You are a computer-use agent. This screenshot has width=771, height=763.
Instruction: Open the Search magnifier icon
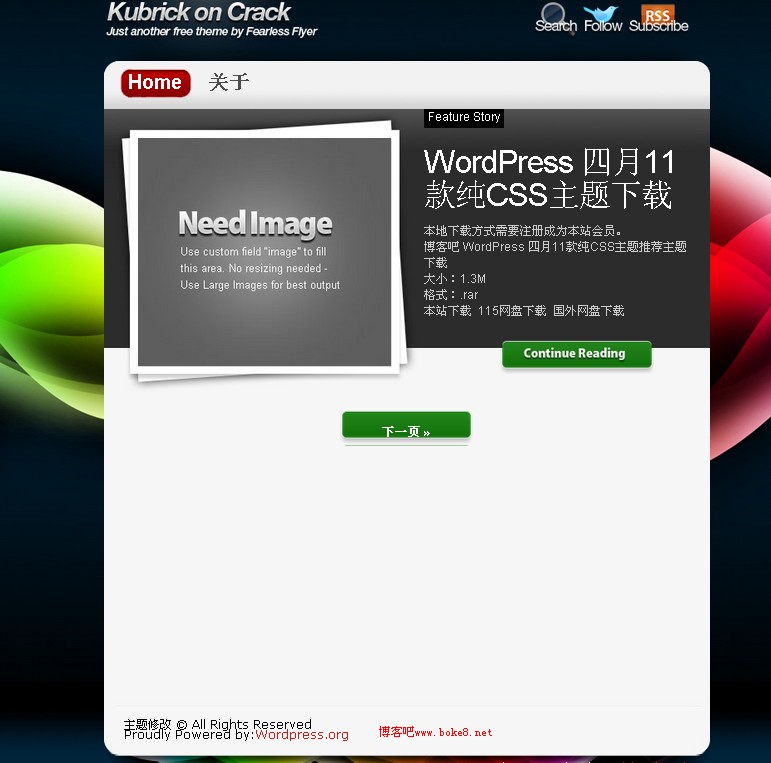coord(556,18)
